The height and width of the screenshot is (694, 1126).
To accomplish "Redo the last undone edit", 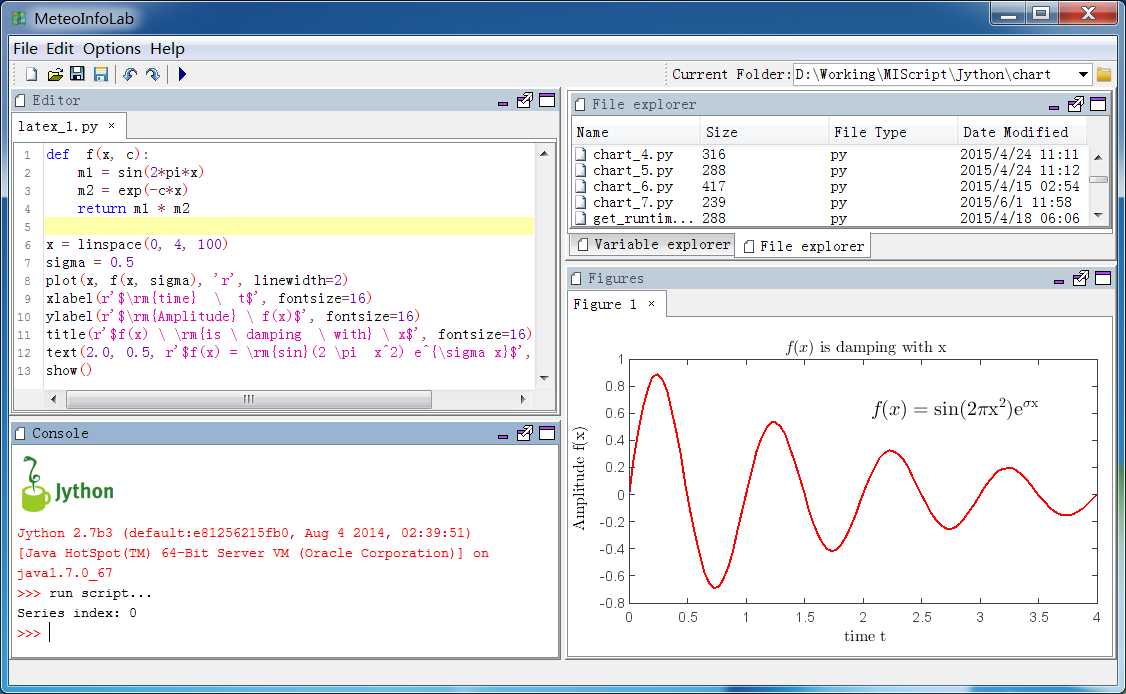I will pos(152,74).
